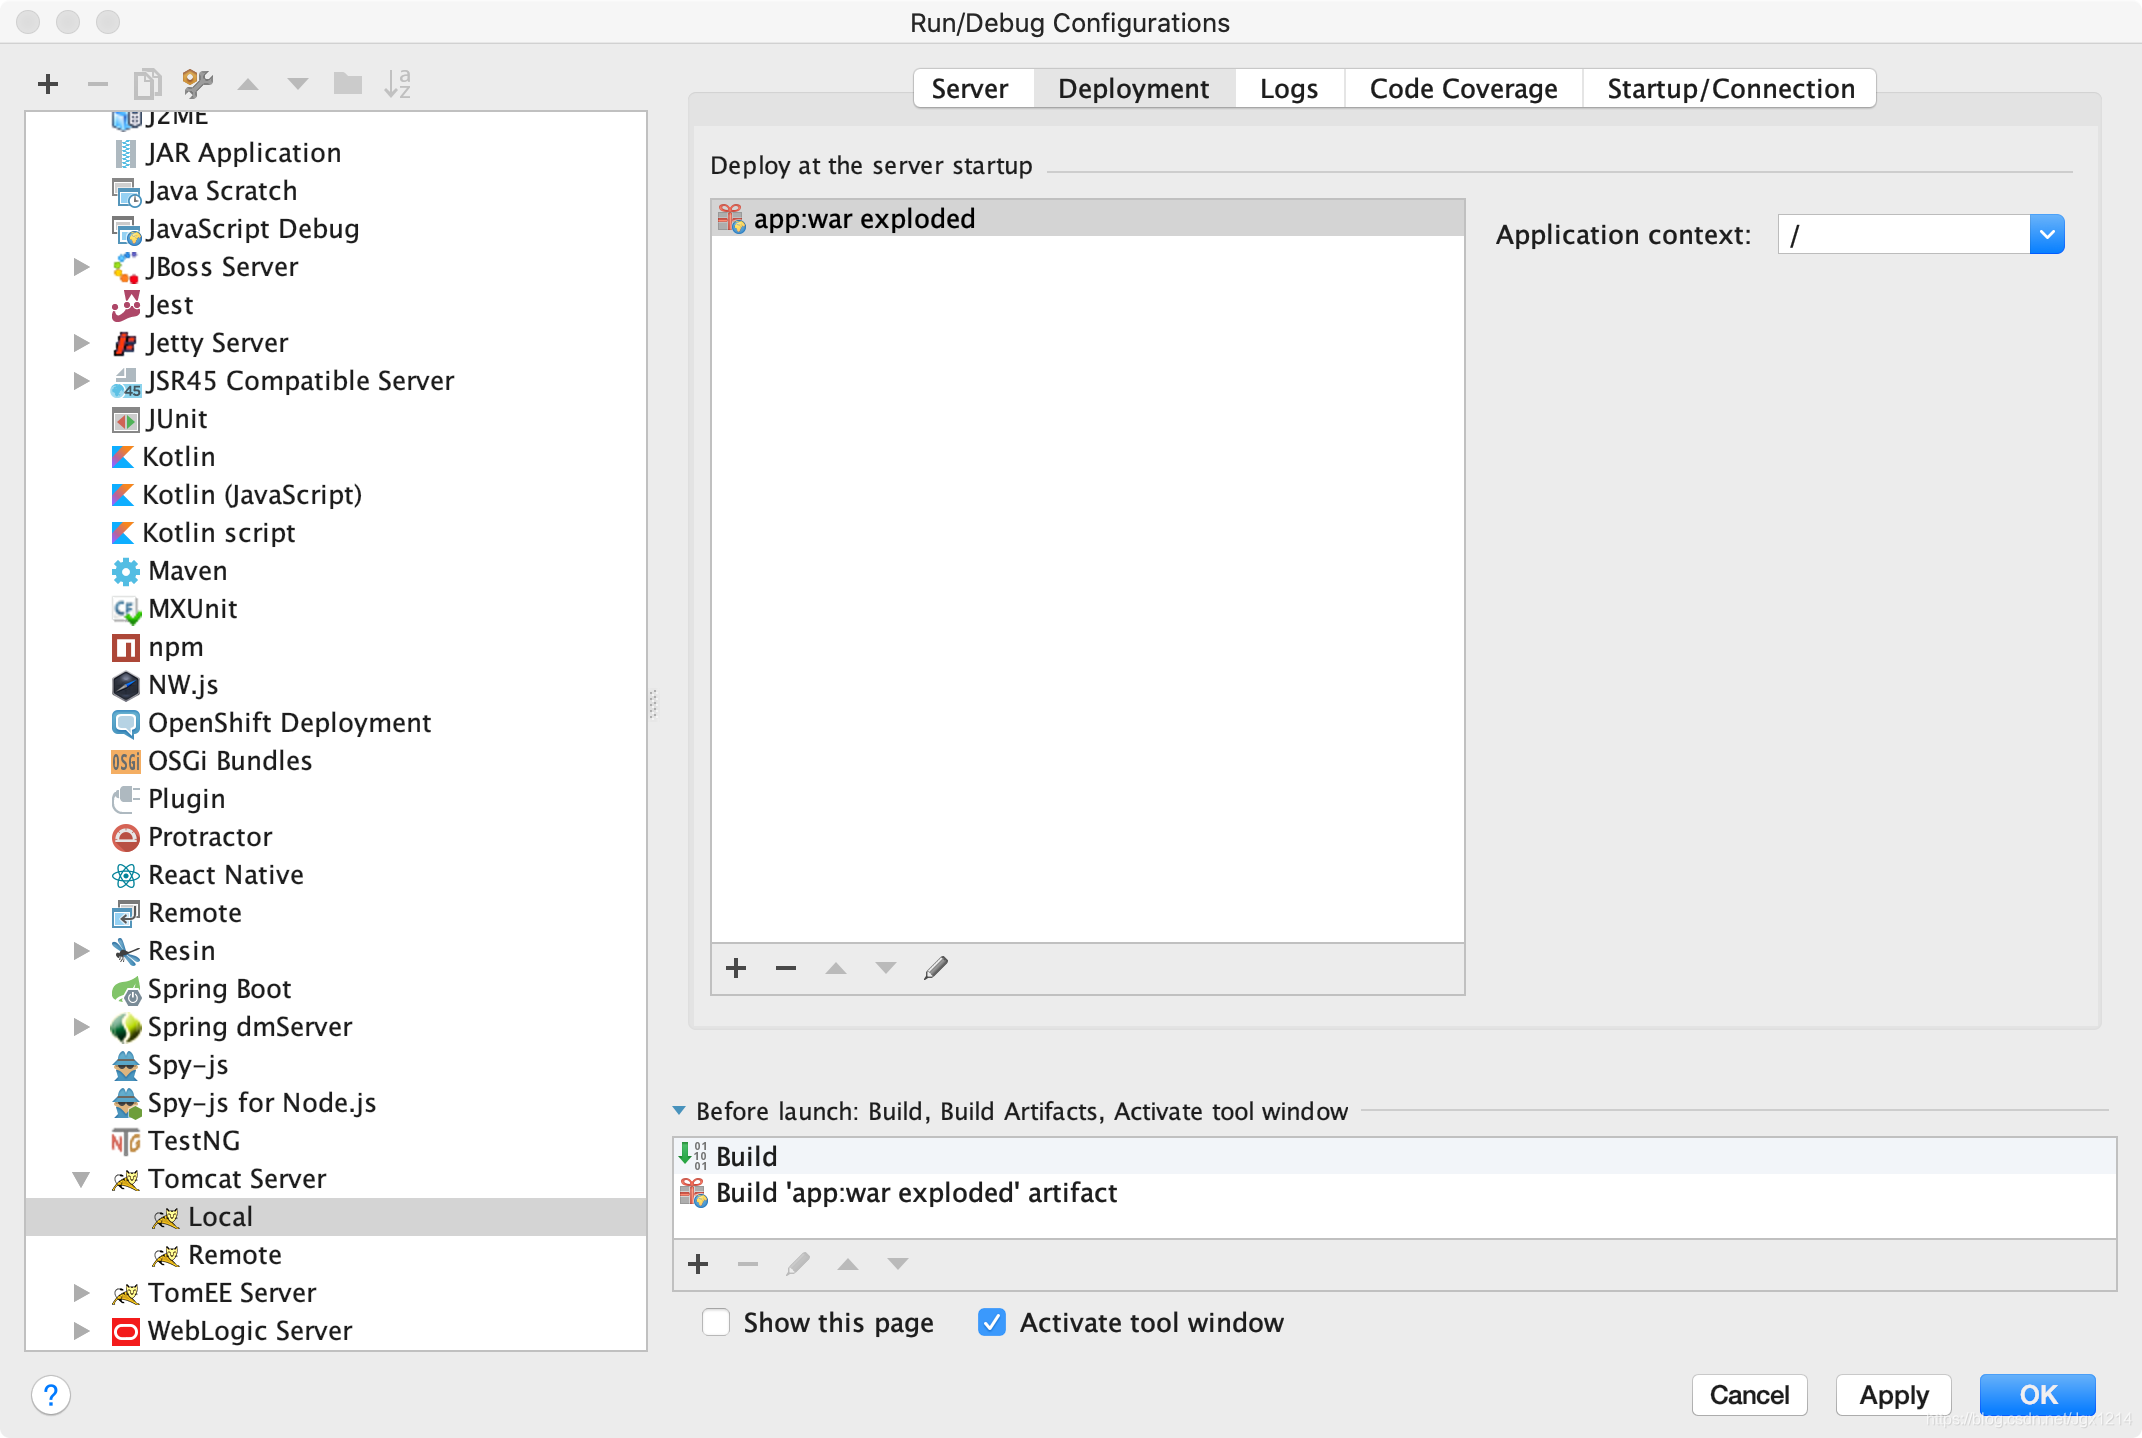Switch to Logs tab

(x=1289, y=89)
